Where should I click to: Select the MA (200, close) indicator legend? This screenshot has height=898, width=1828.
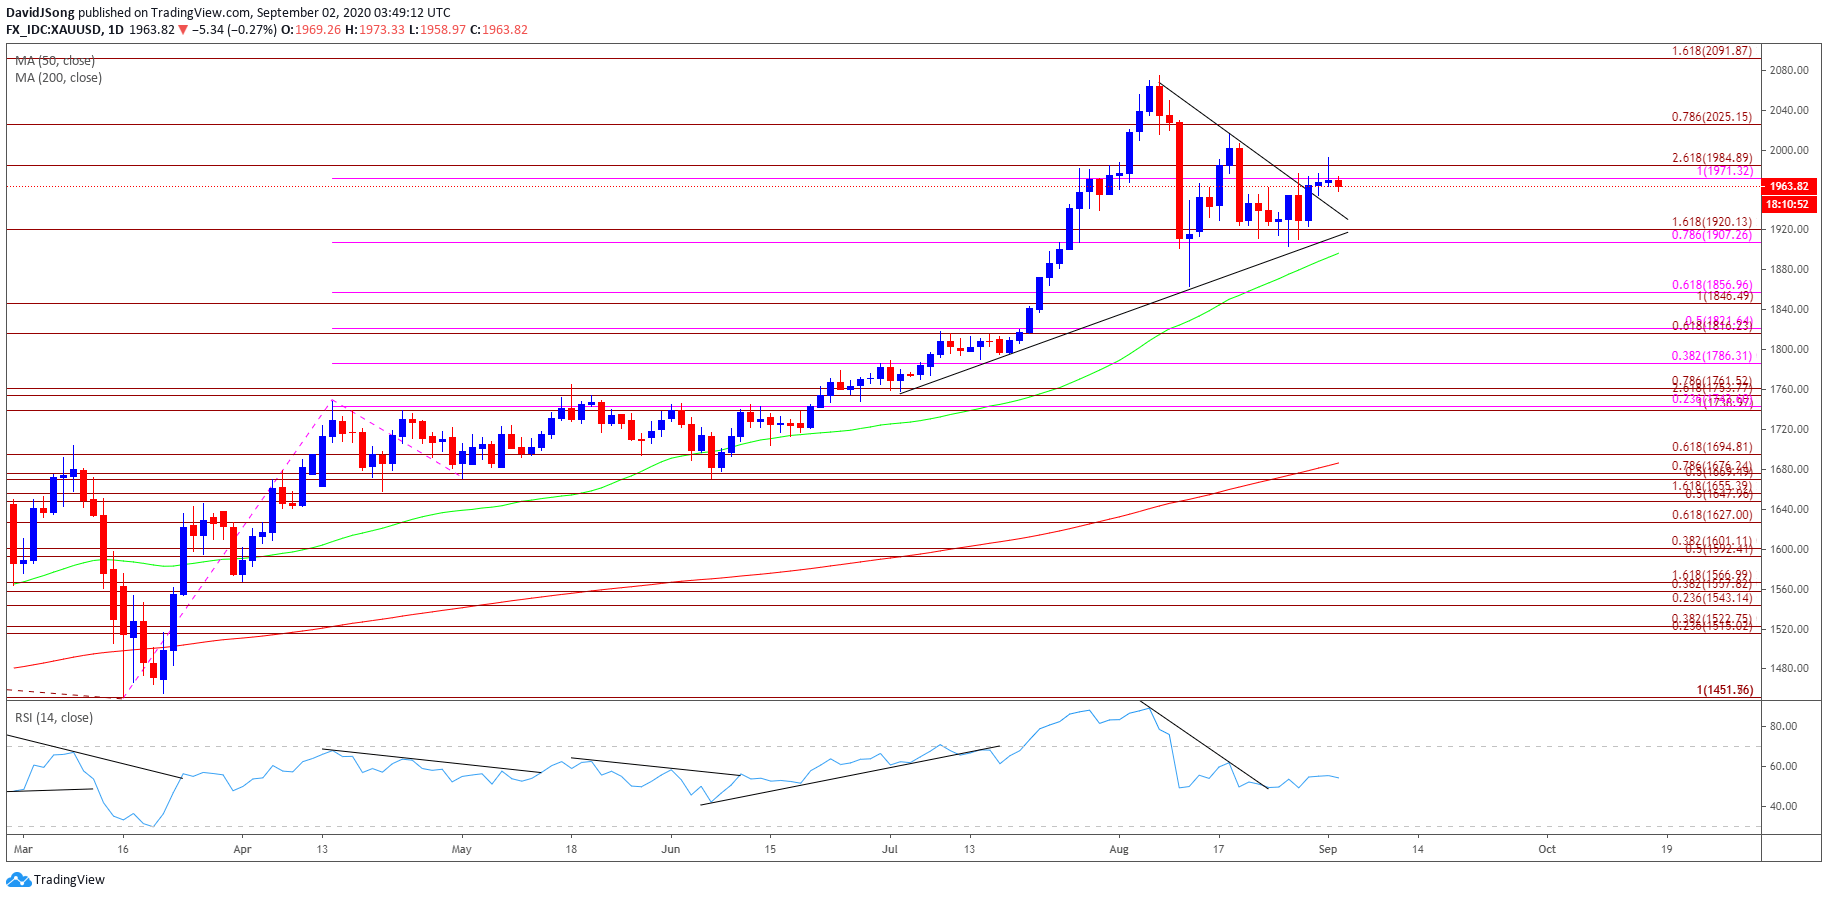click(x=58, y=78)
